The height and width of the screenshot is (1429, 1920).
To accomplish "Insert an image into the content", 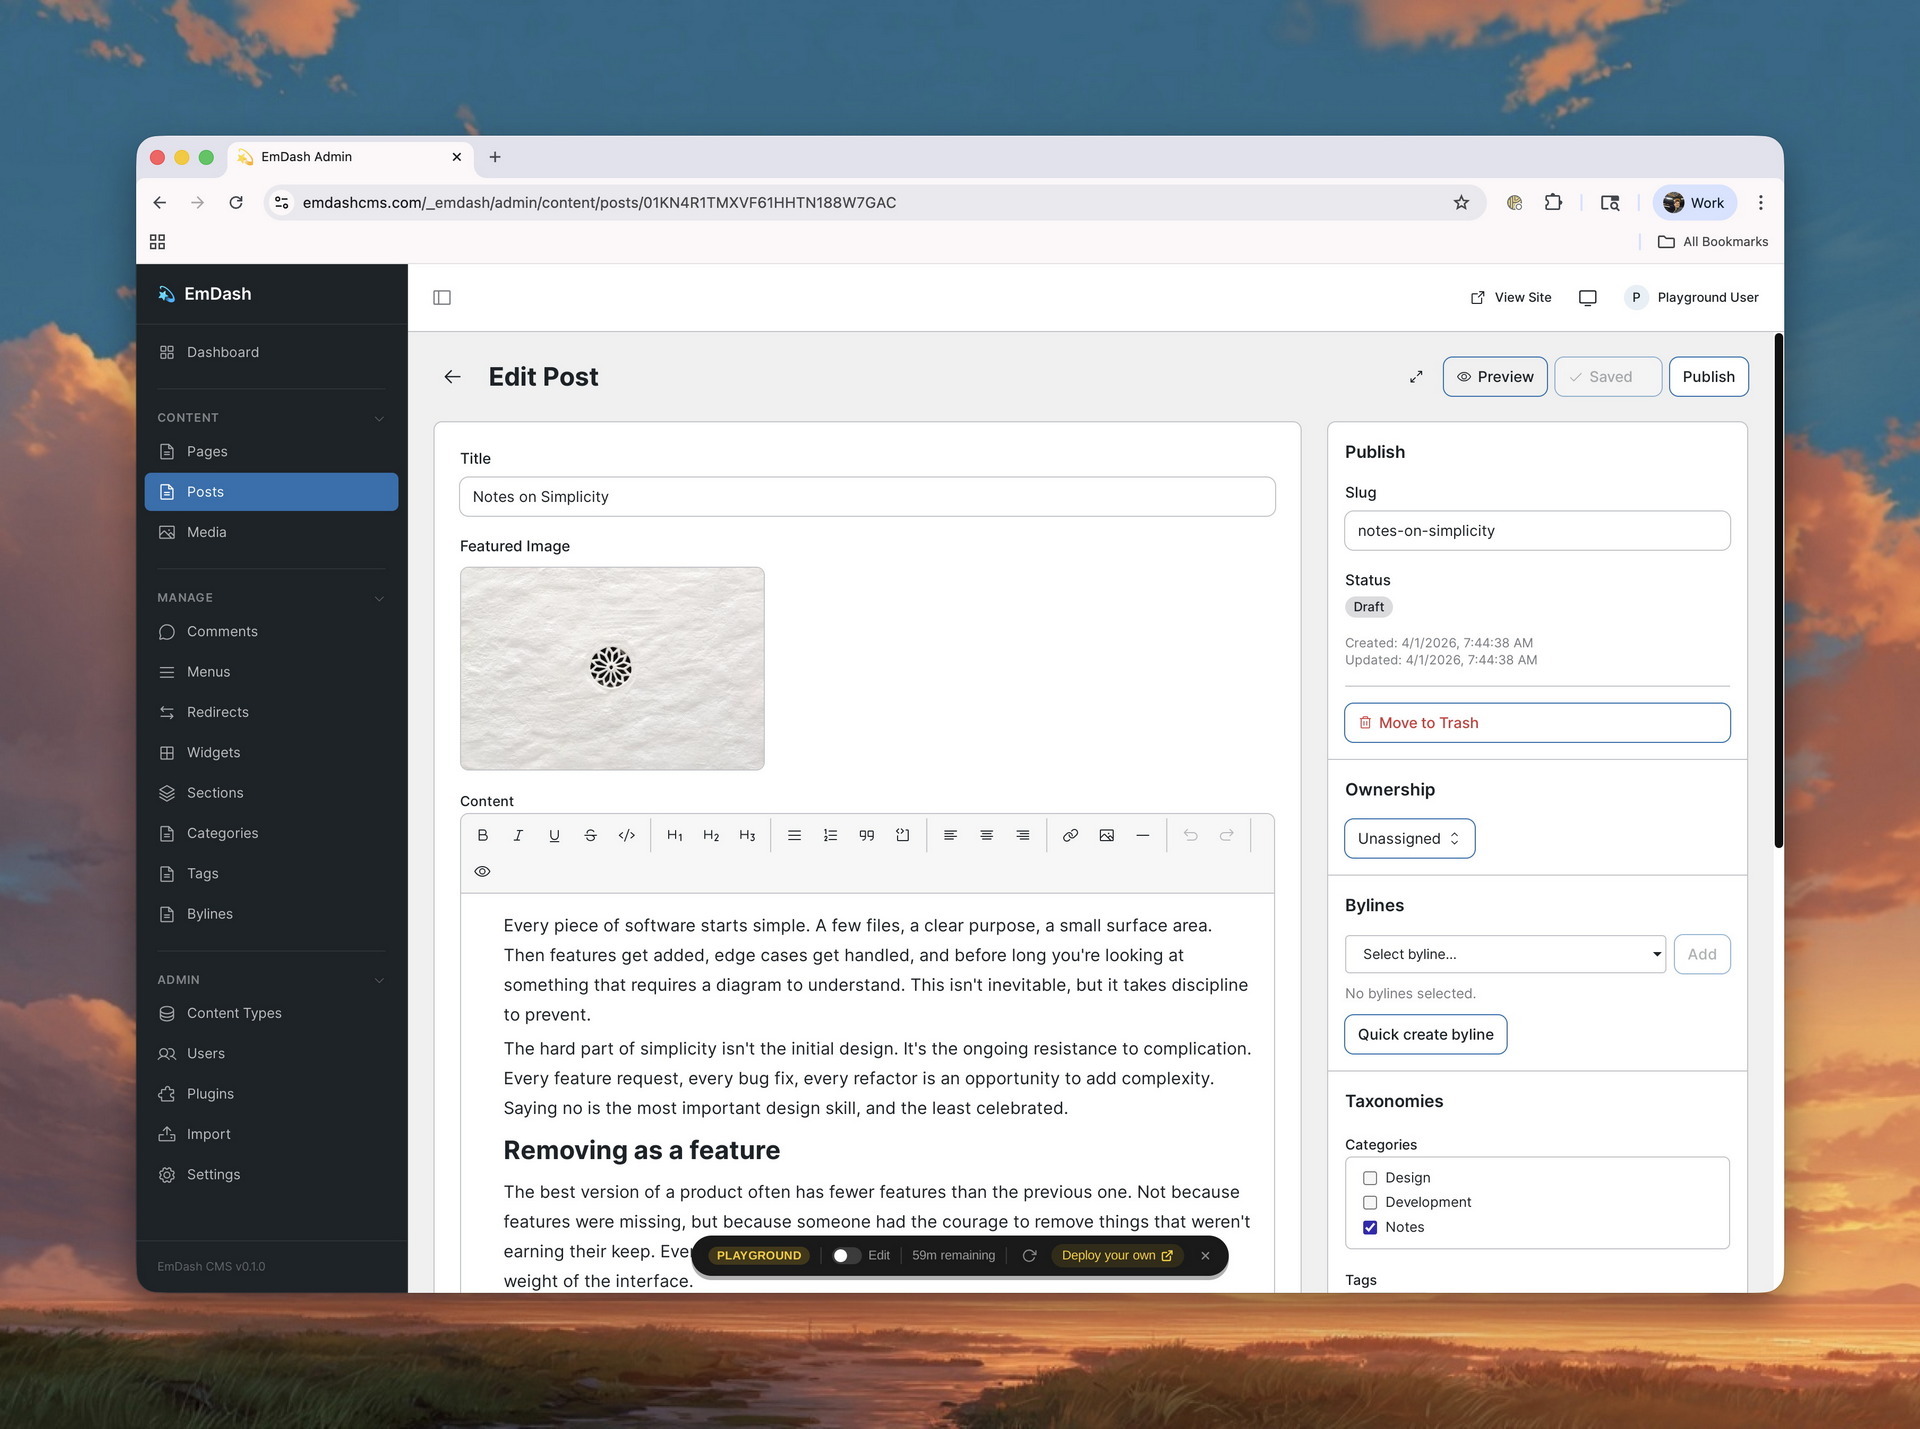I will [1106, 835].
